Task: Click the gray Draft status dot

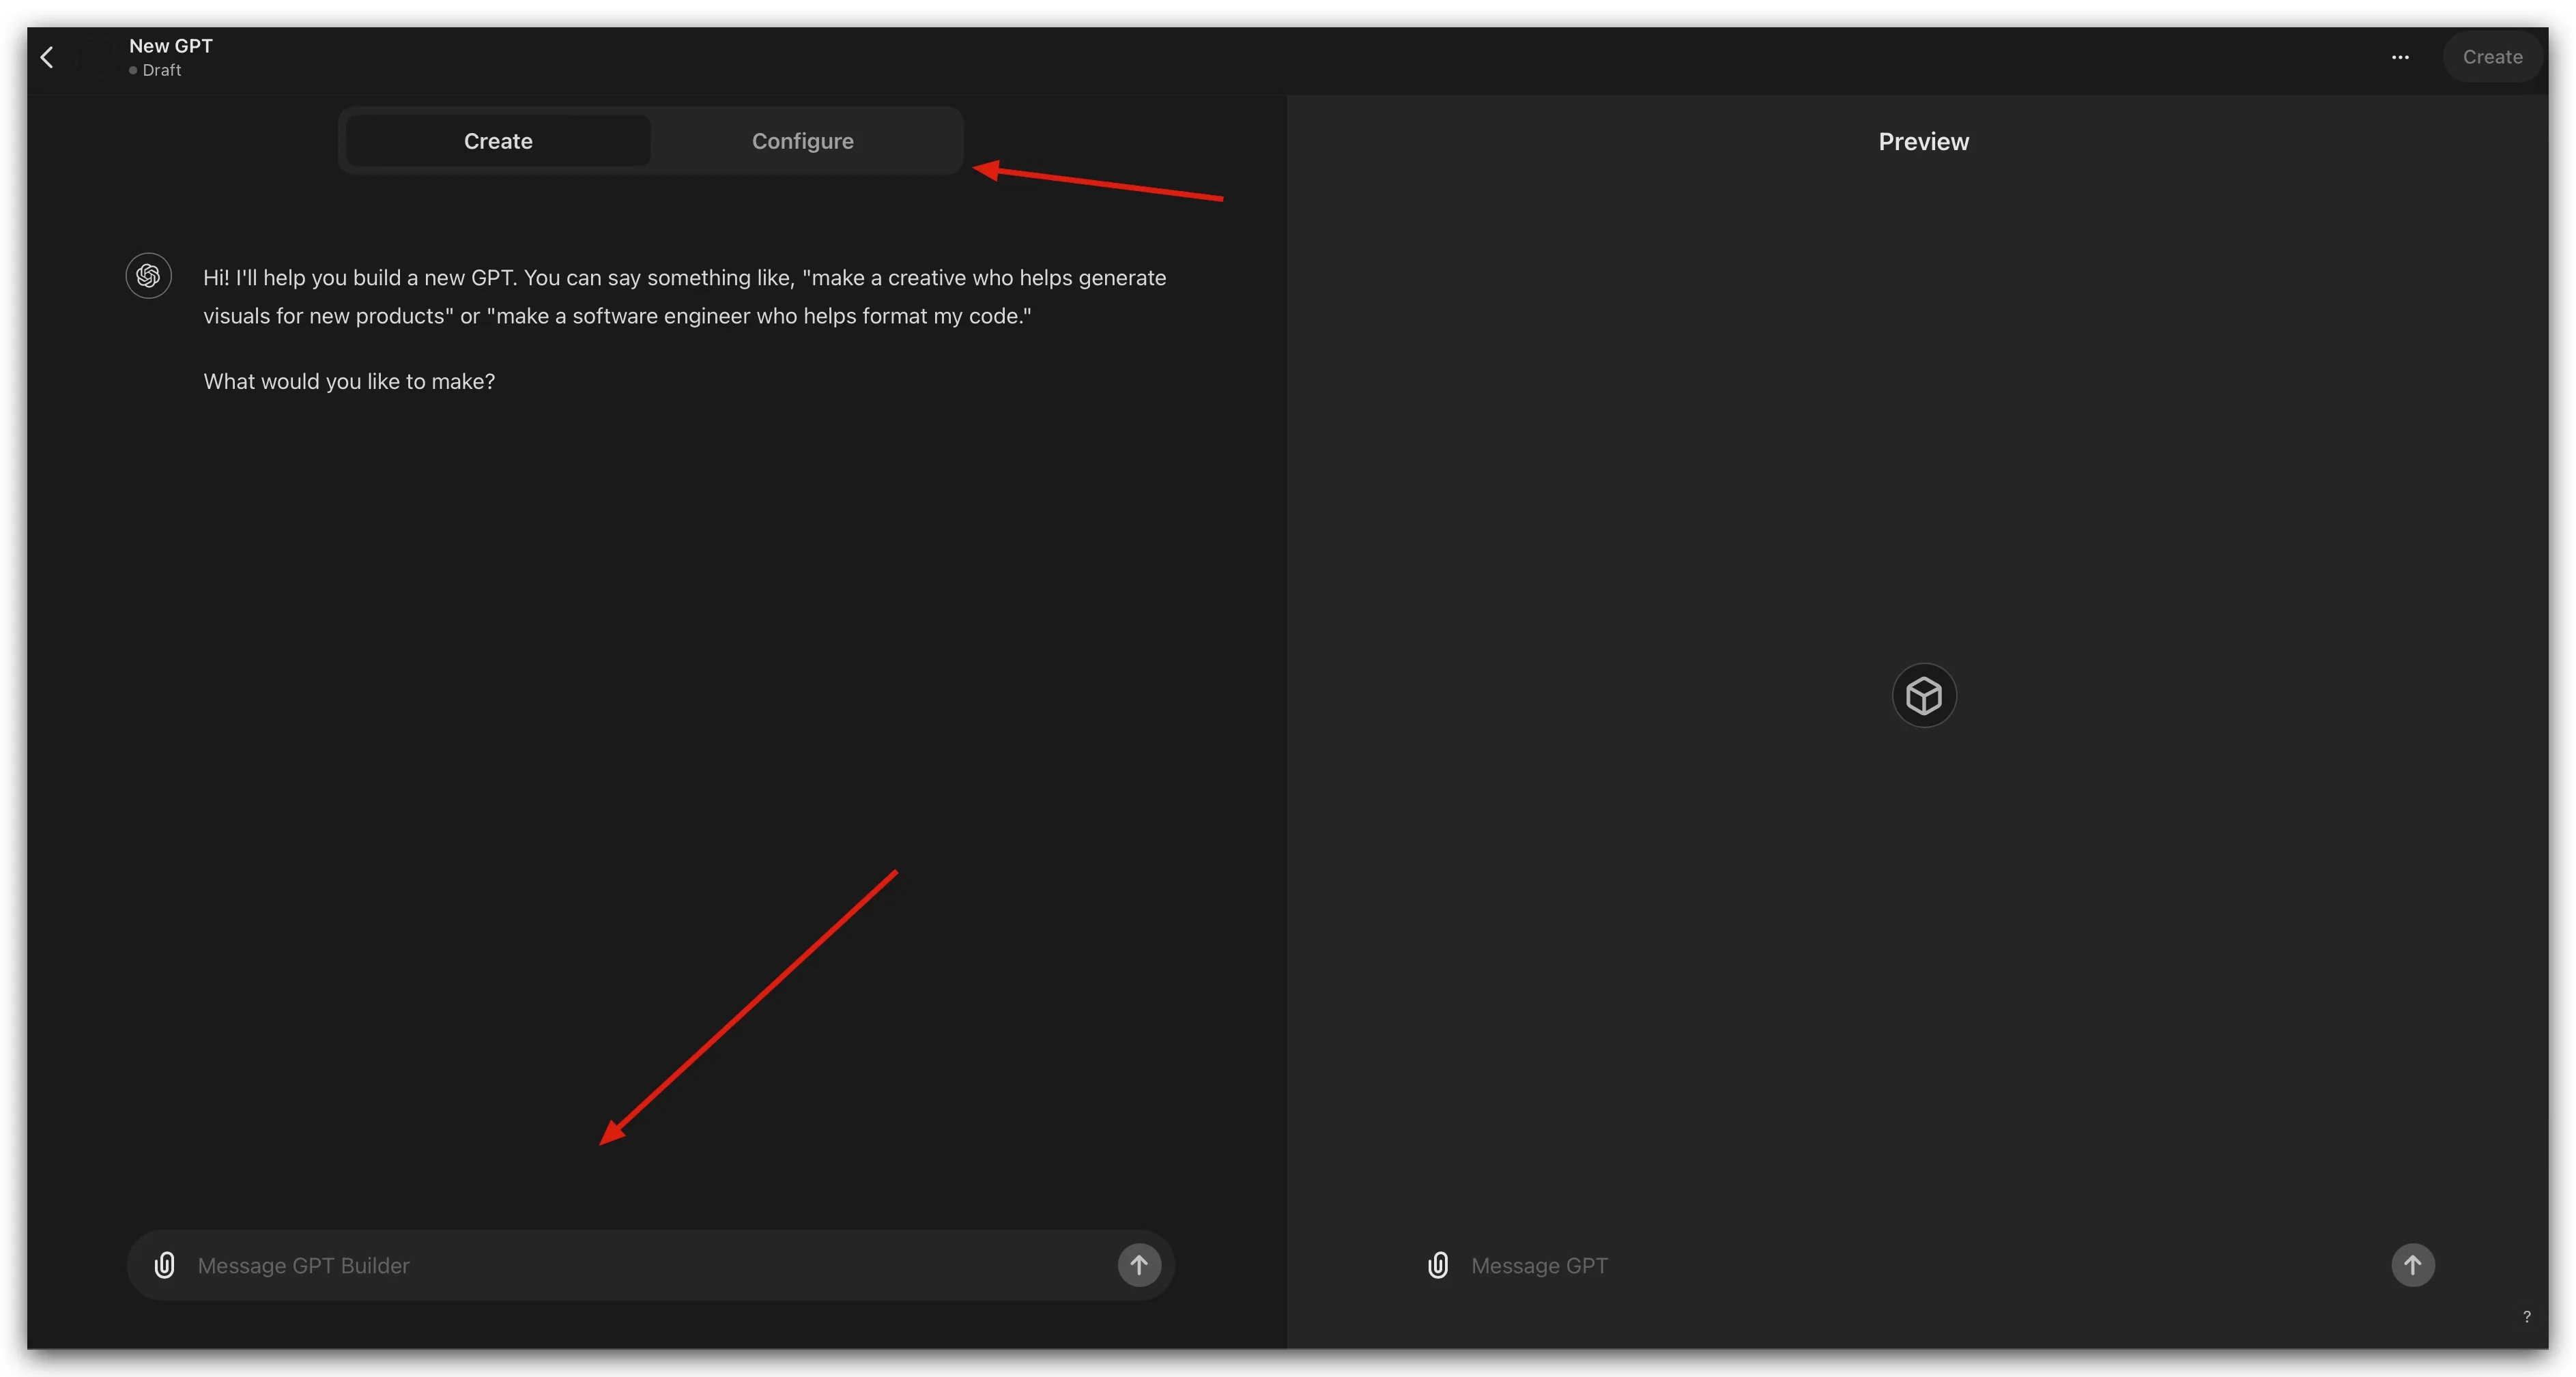Action: [133, 71]
